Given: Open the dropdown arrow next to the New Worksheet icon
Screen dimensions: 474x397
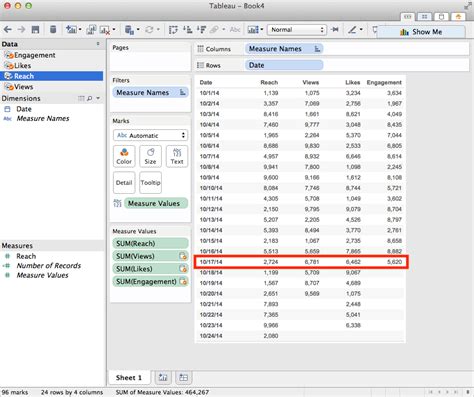Looking at the screenshot, I should 80,30.
